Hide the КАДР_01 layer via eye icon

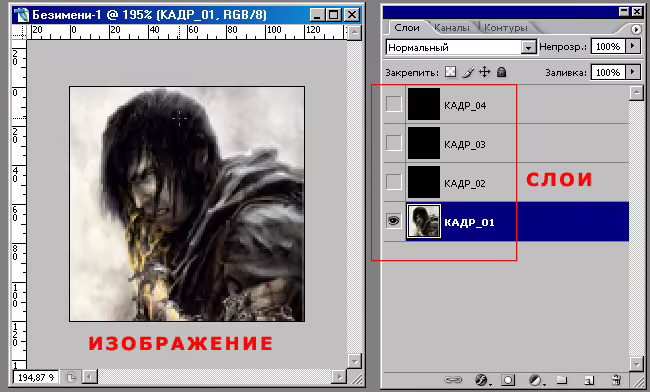(x=393, y=220)
